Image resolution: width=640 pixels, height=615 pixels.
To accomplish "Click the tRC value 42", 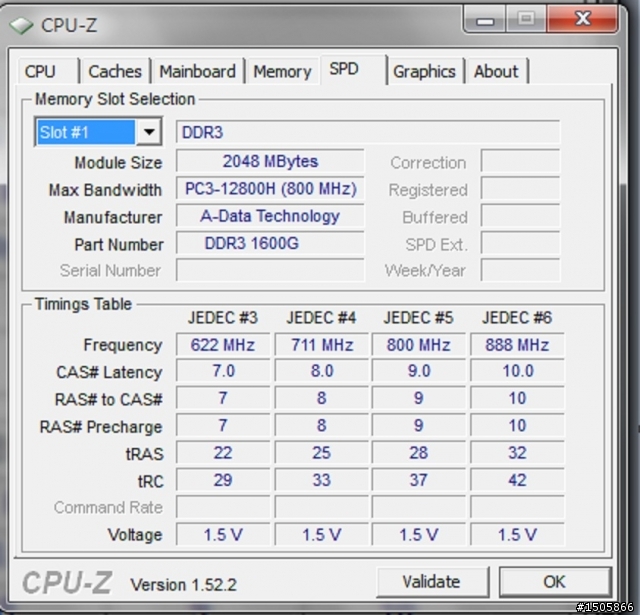I will pos(517,480).
